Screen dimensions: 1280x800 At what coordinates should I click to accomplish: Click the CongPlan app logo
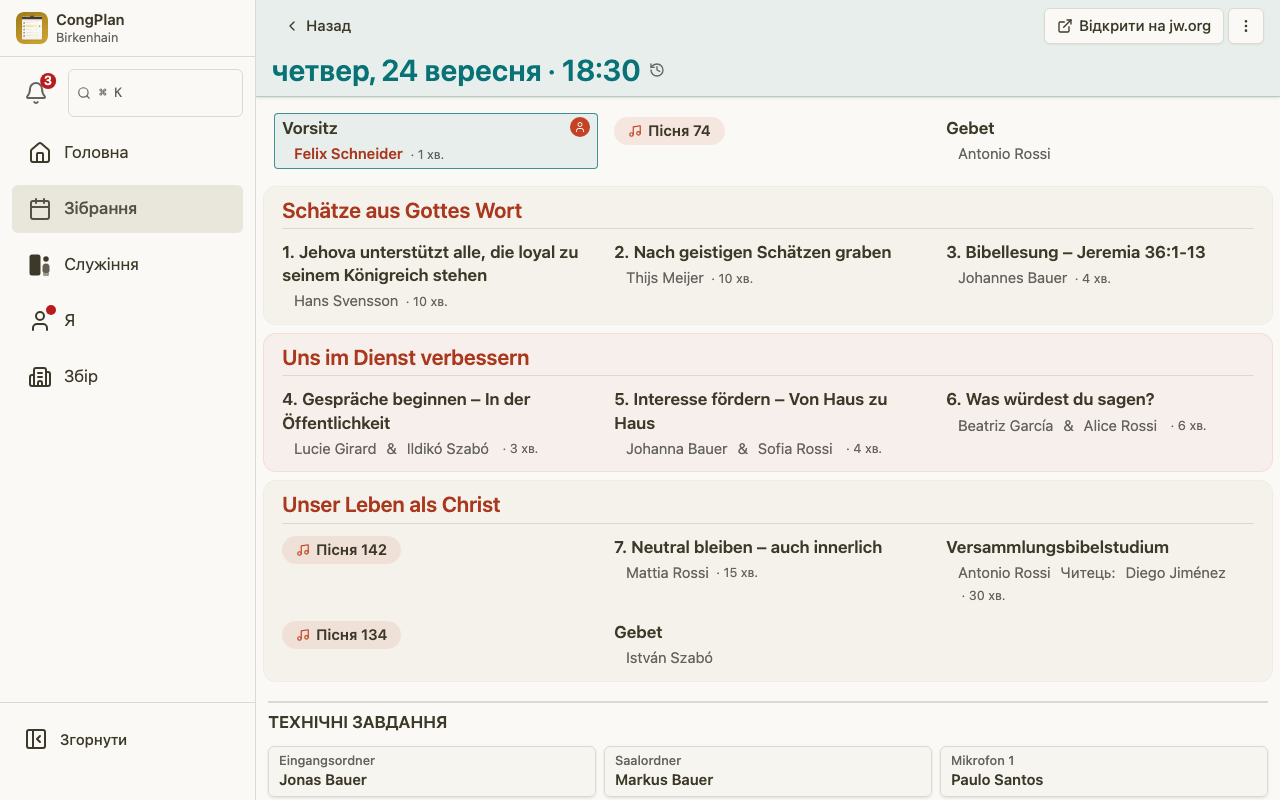[x=32, y=28]
